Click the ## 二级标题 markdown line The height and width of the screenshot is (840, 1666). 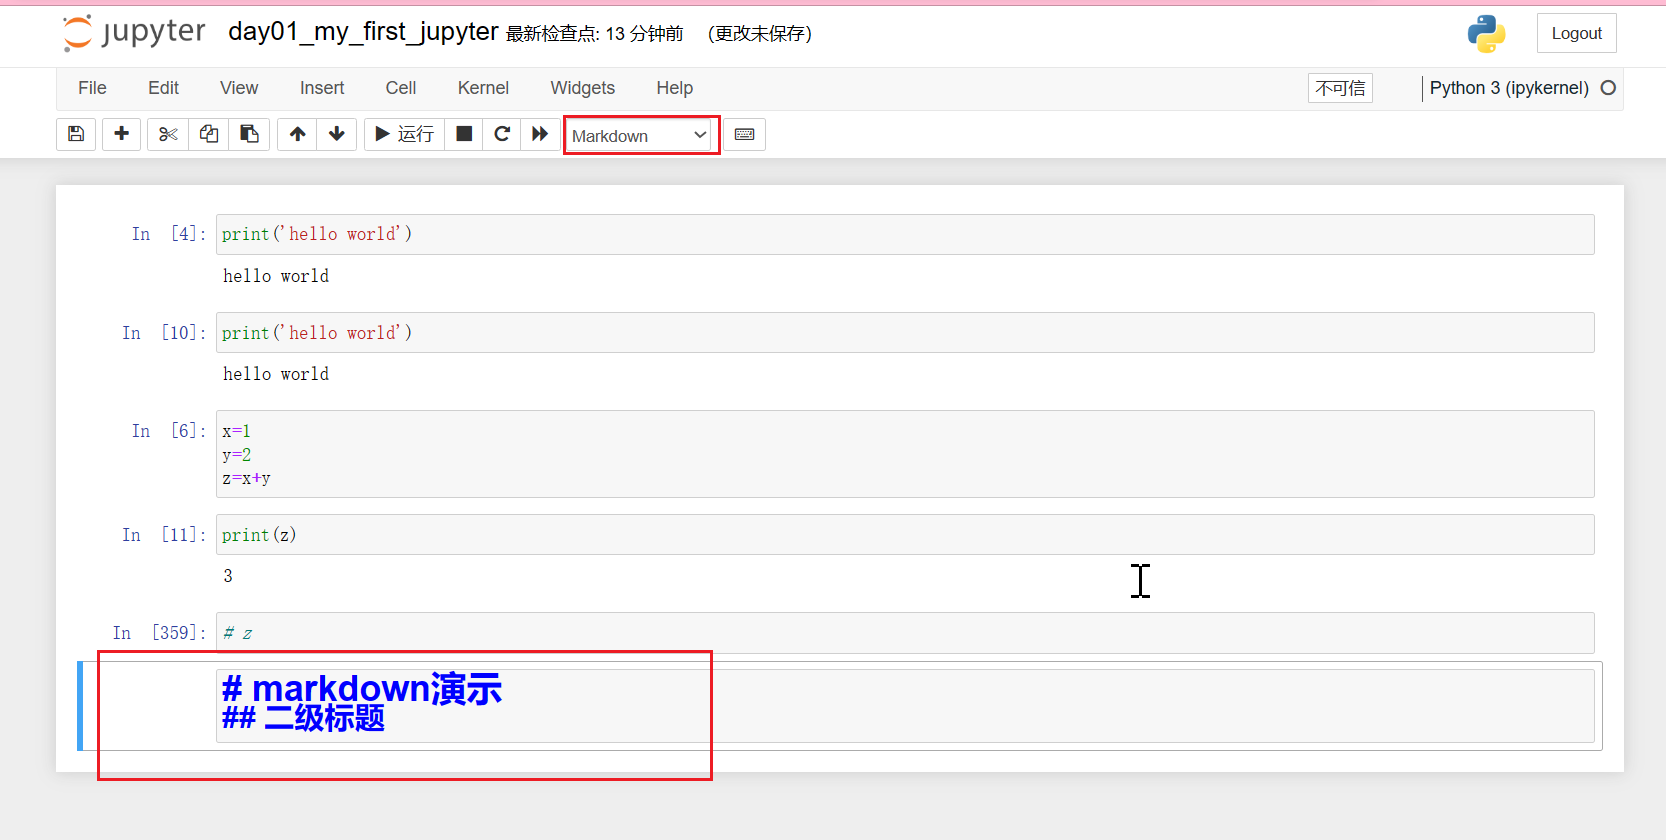click(303, 718)
